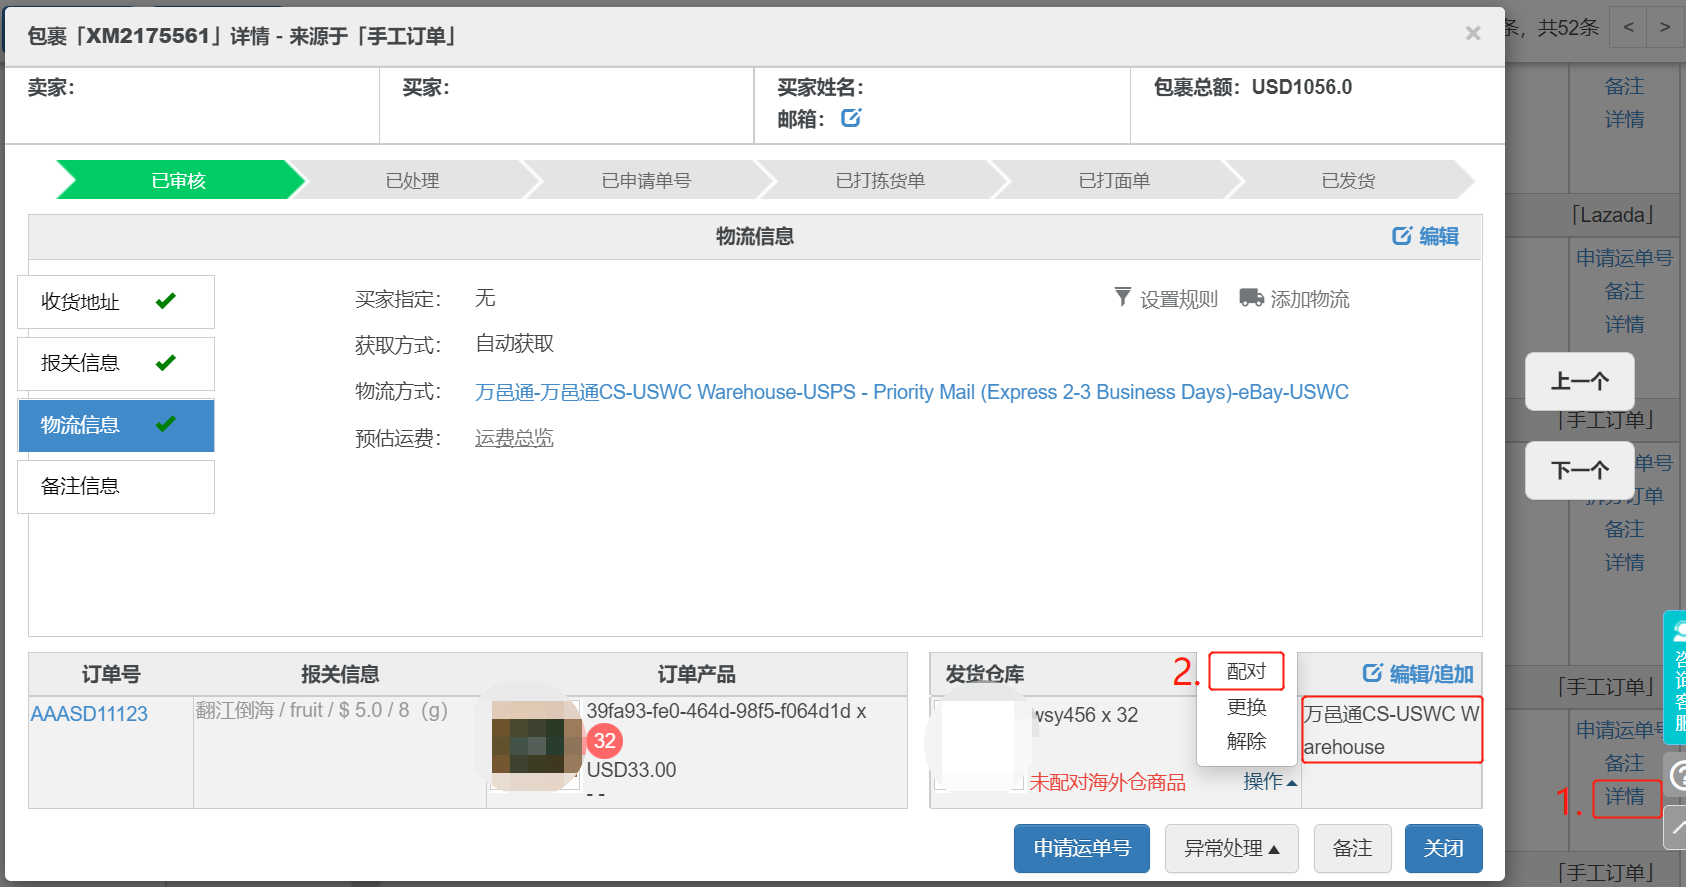
Task: Close the package detail dialog with X
Action: 1473,34
